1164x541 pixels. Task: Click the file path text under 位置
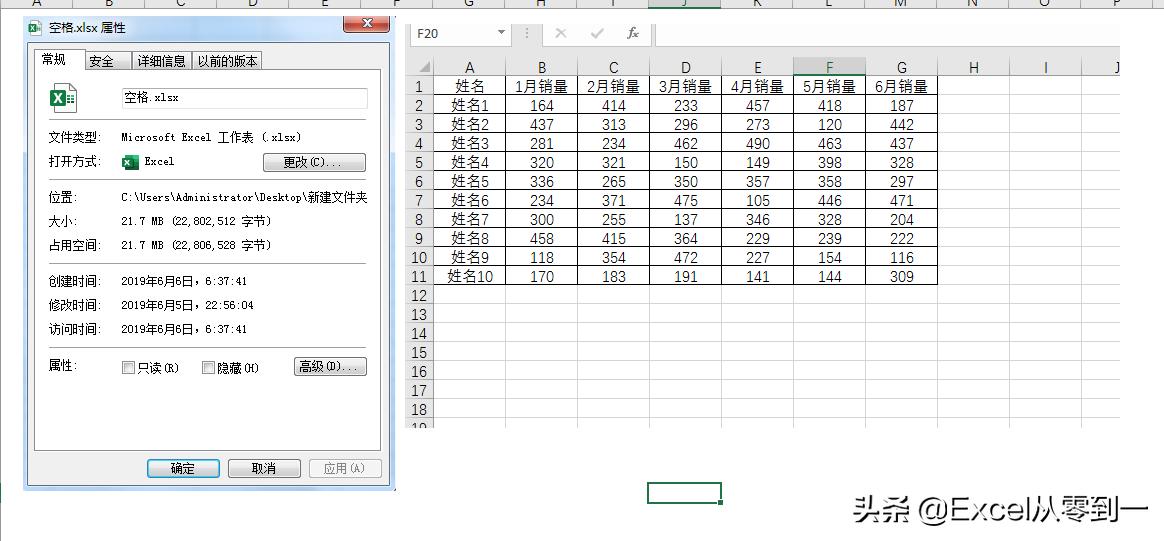(x=244, y=197)
